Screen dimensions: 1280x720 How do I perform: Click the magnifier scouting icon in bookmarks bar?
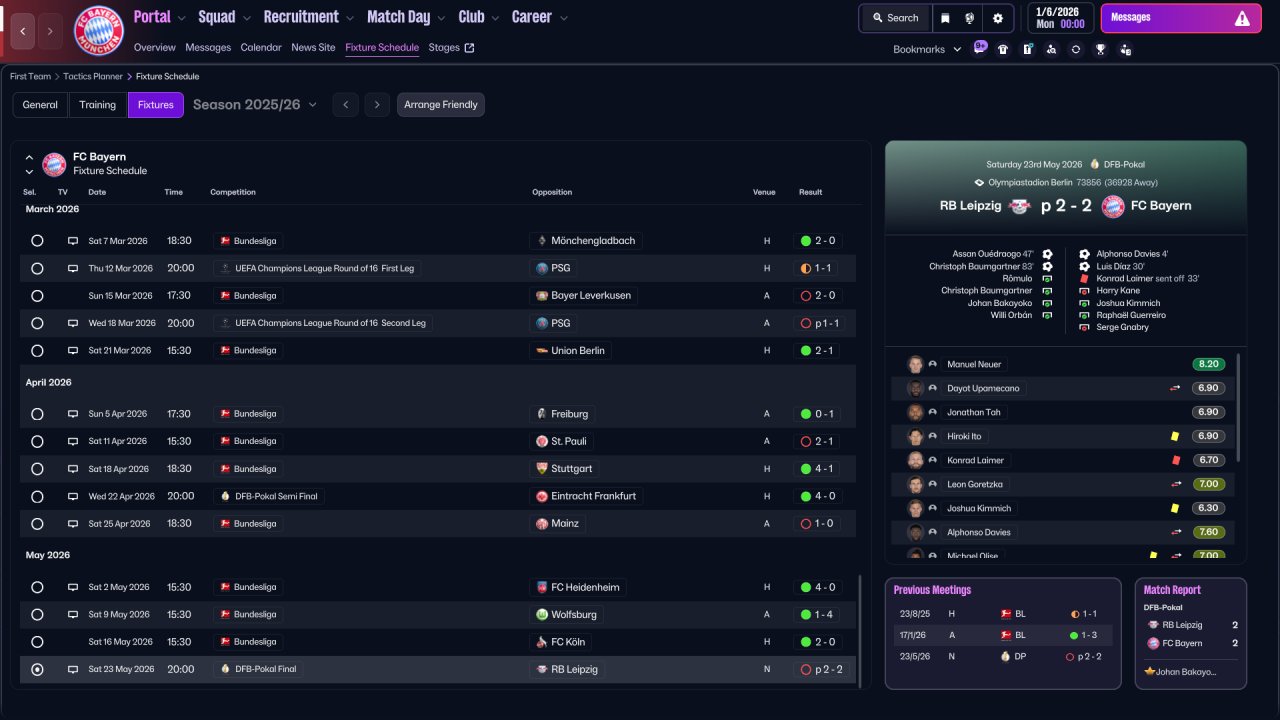point(1051,49)
